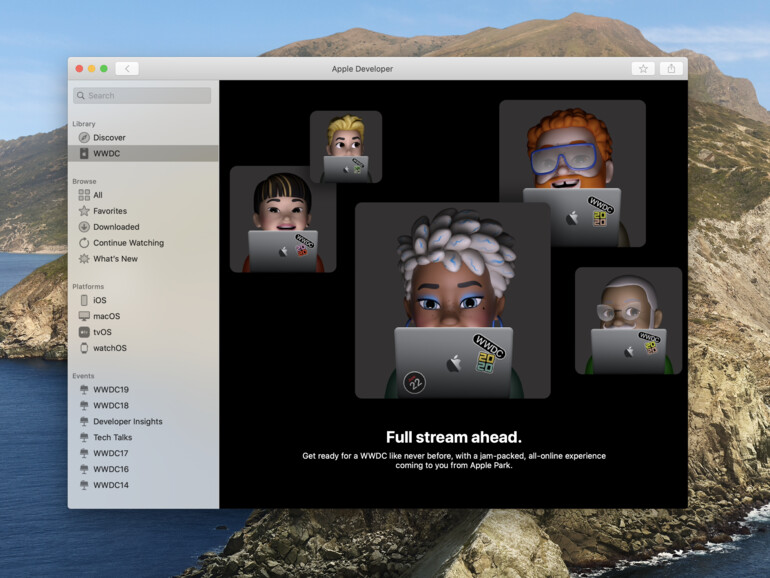Select the WWDC label in Library
Image resolution: width=770 pixels, height=578 pixels.
tap(107, 153)
